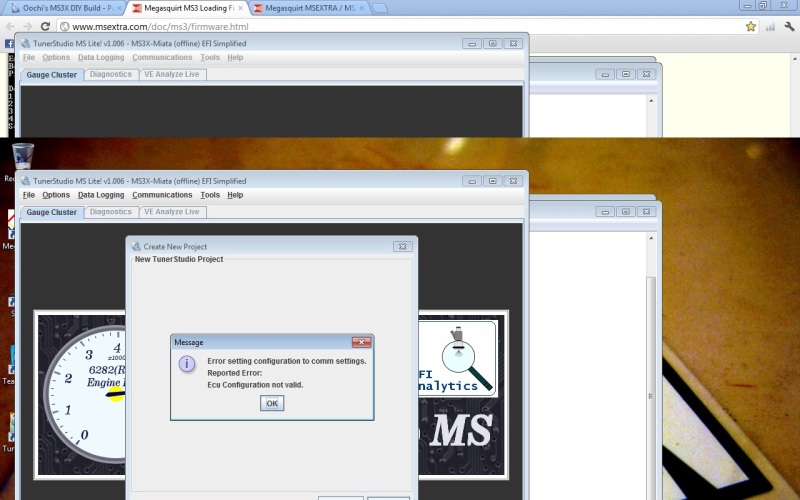Open Data Logging menu in desktop TunerStudio window
This screenshot has width=800, height=500.
(101, 195)
